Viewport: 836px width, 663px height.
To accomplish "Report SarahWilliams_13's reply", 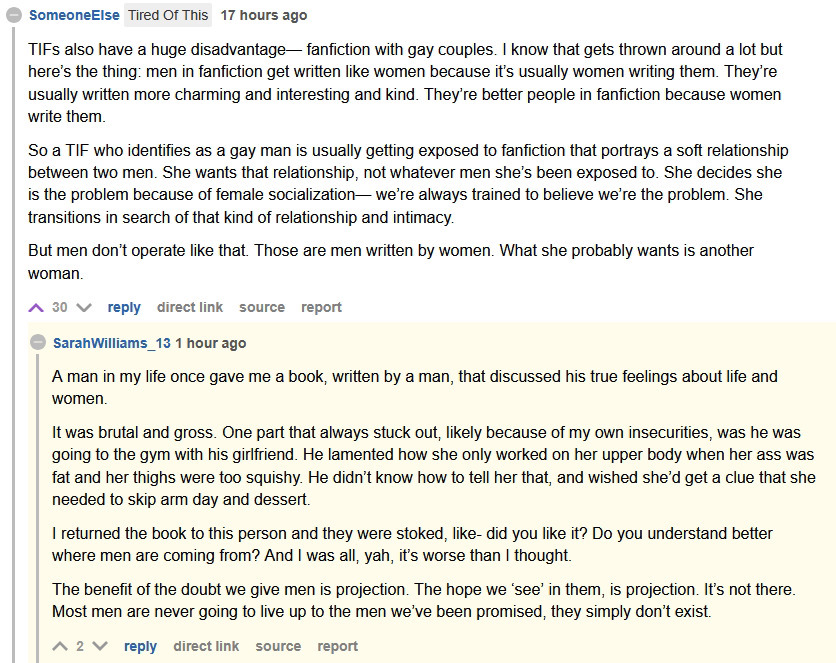I will pyautogui.click(x=338, y=646).
